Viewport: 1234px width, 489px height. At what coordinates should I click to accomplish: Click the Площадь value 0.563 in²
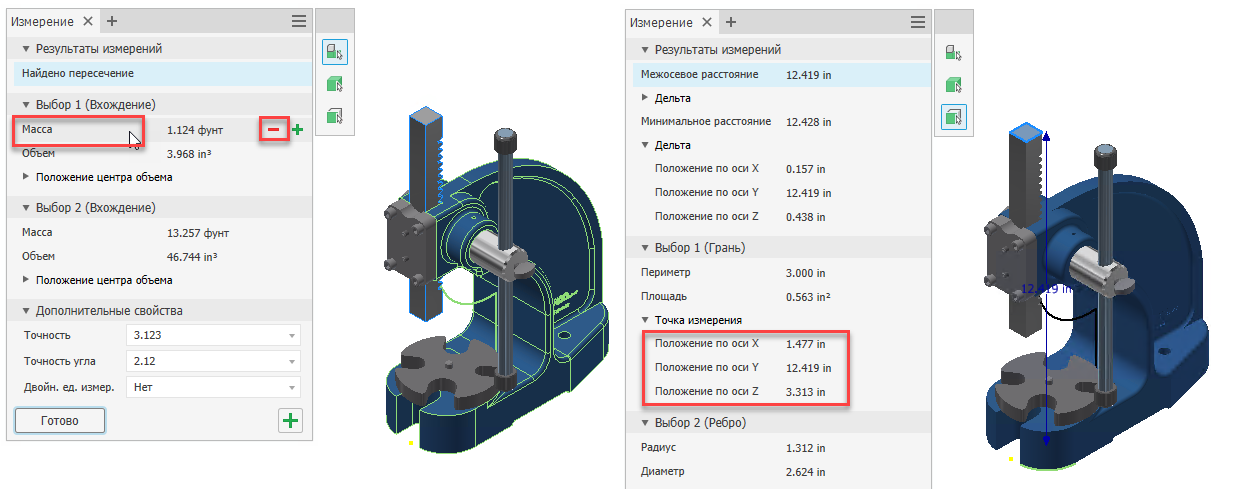point(808,296)
